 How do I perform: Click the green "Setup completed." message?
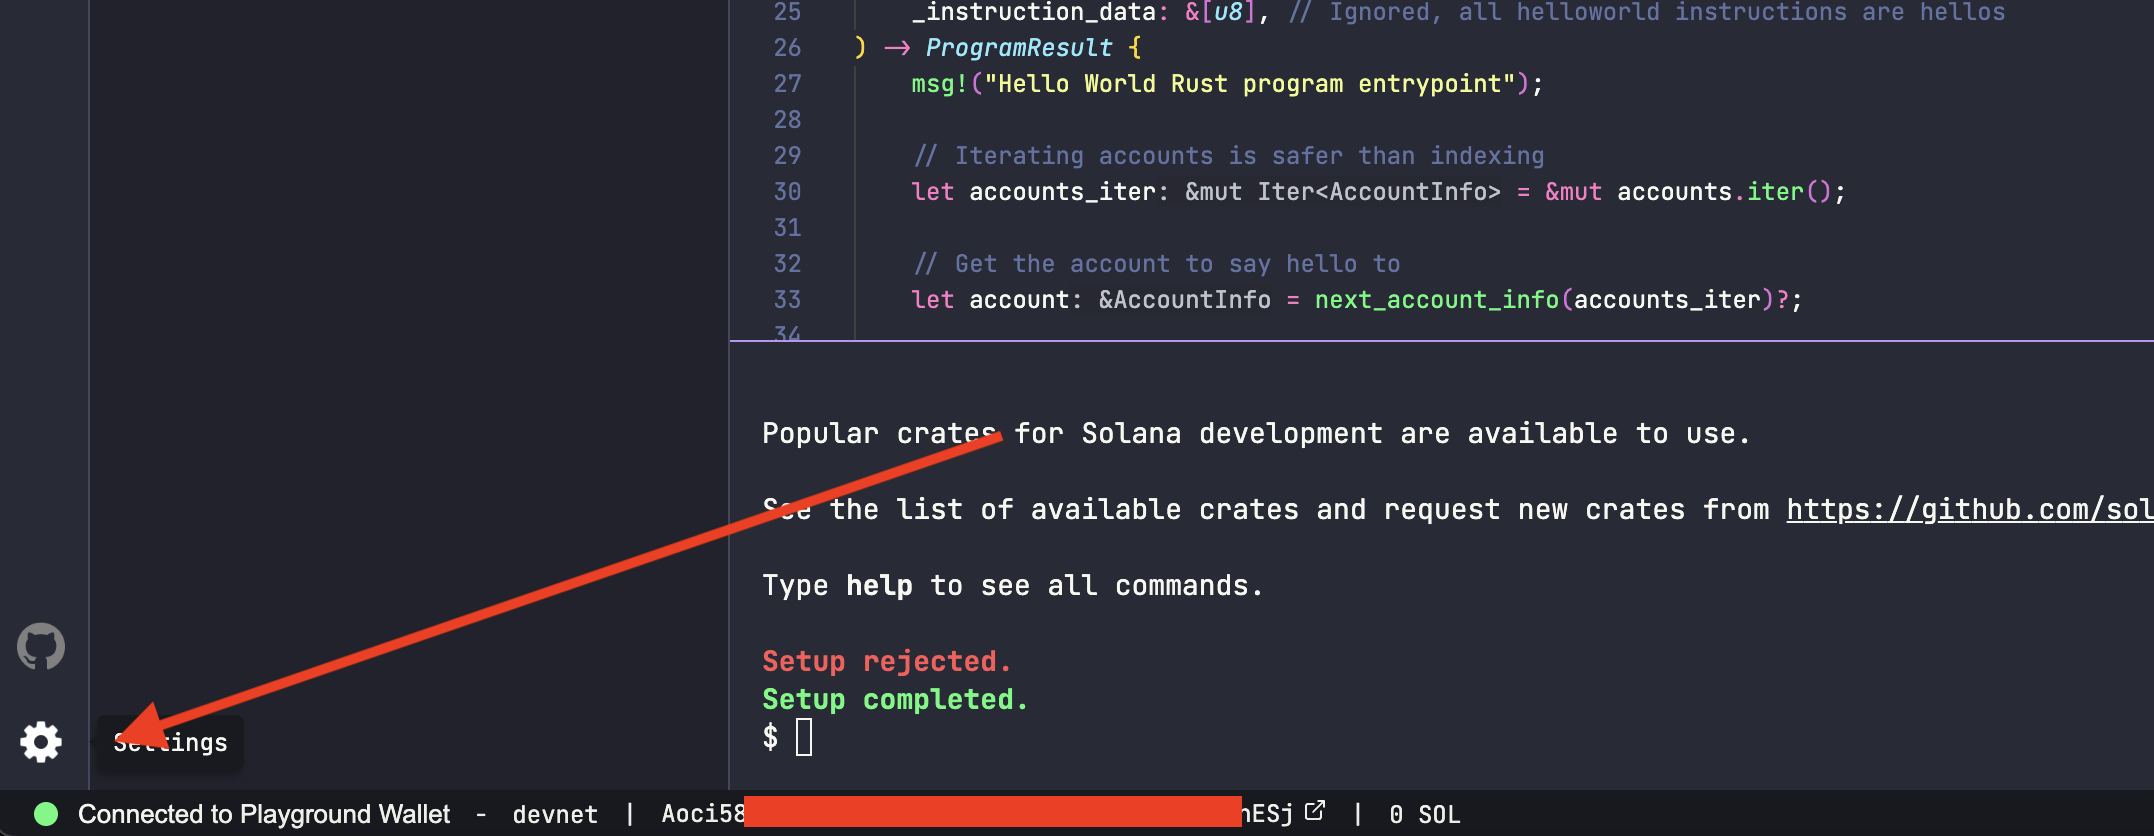pos(895,700)
